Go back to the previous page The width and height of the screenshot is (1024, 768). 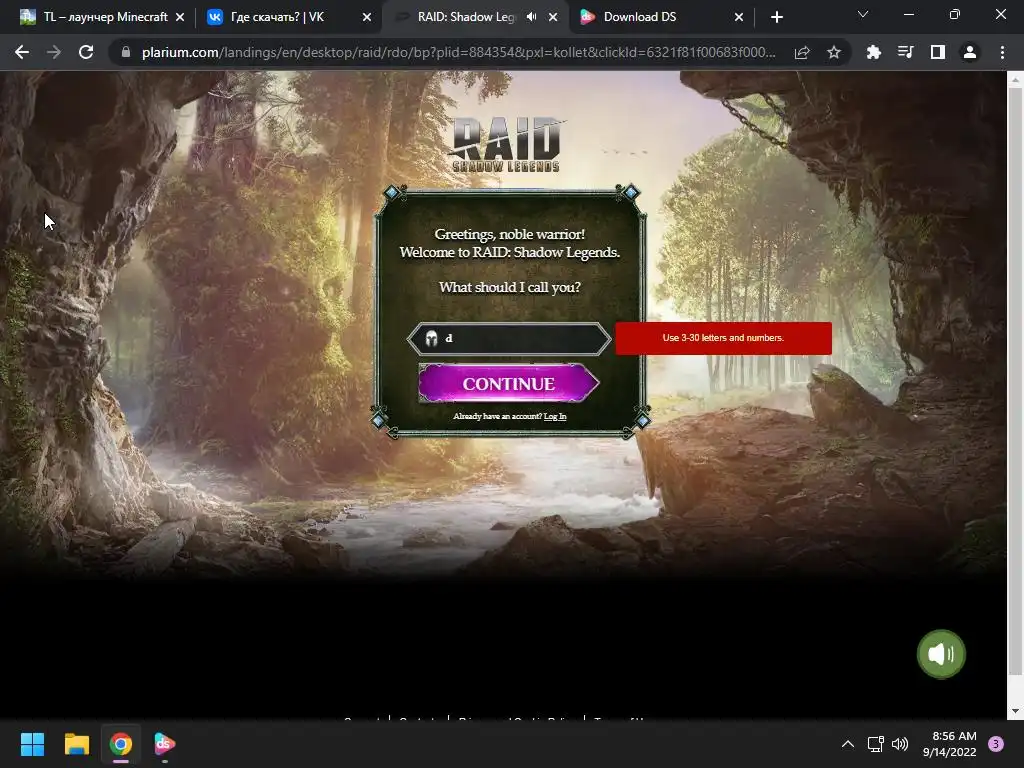(x=22, y=52)
